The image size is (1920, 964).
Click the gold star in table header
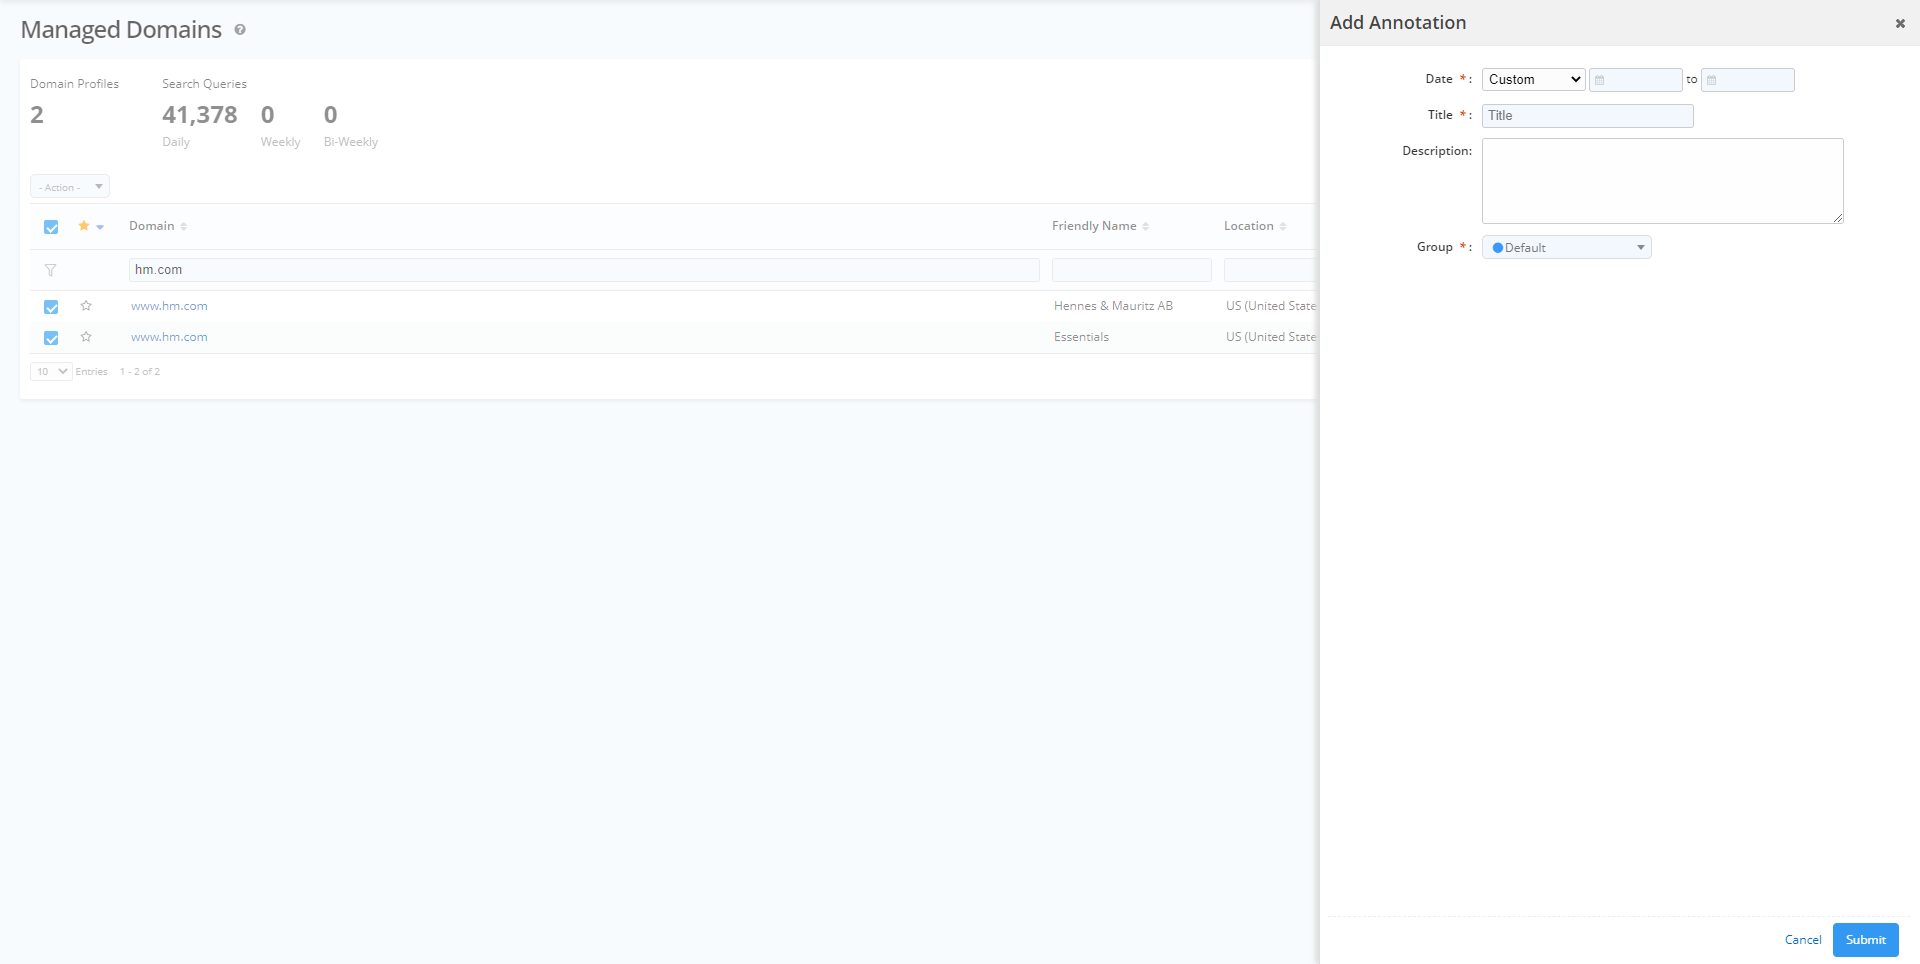(x=84, y=226)
